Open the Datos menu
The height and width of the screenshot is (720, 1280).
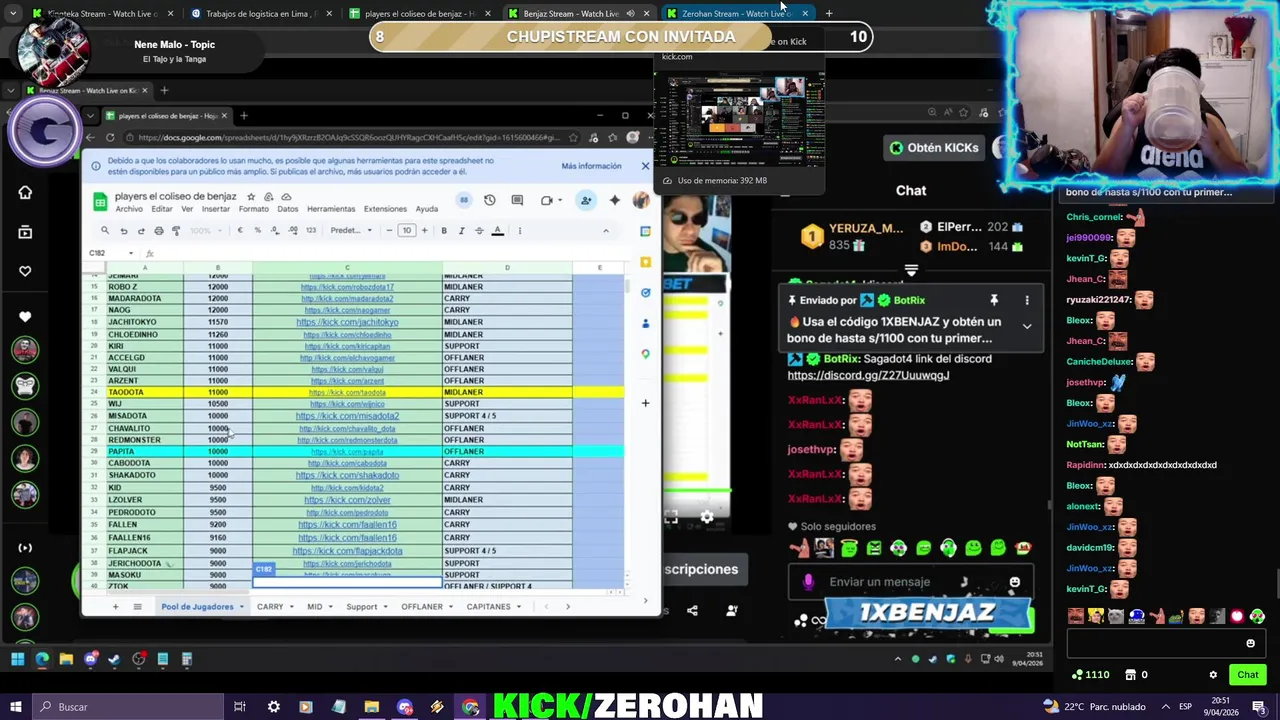click(288, 209)
